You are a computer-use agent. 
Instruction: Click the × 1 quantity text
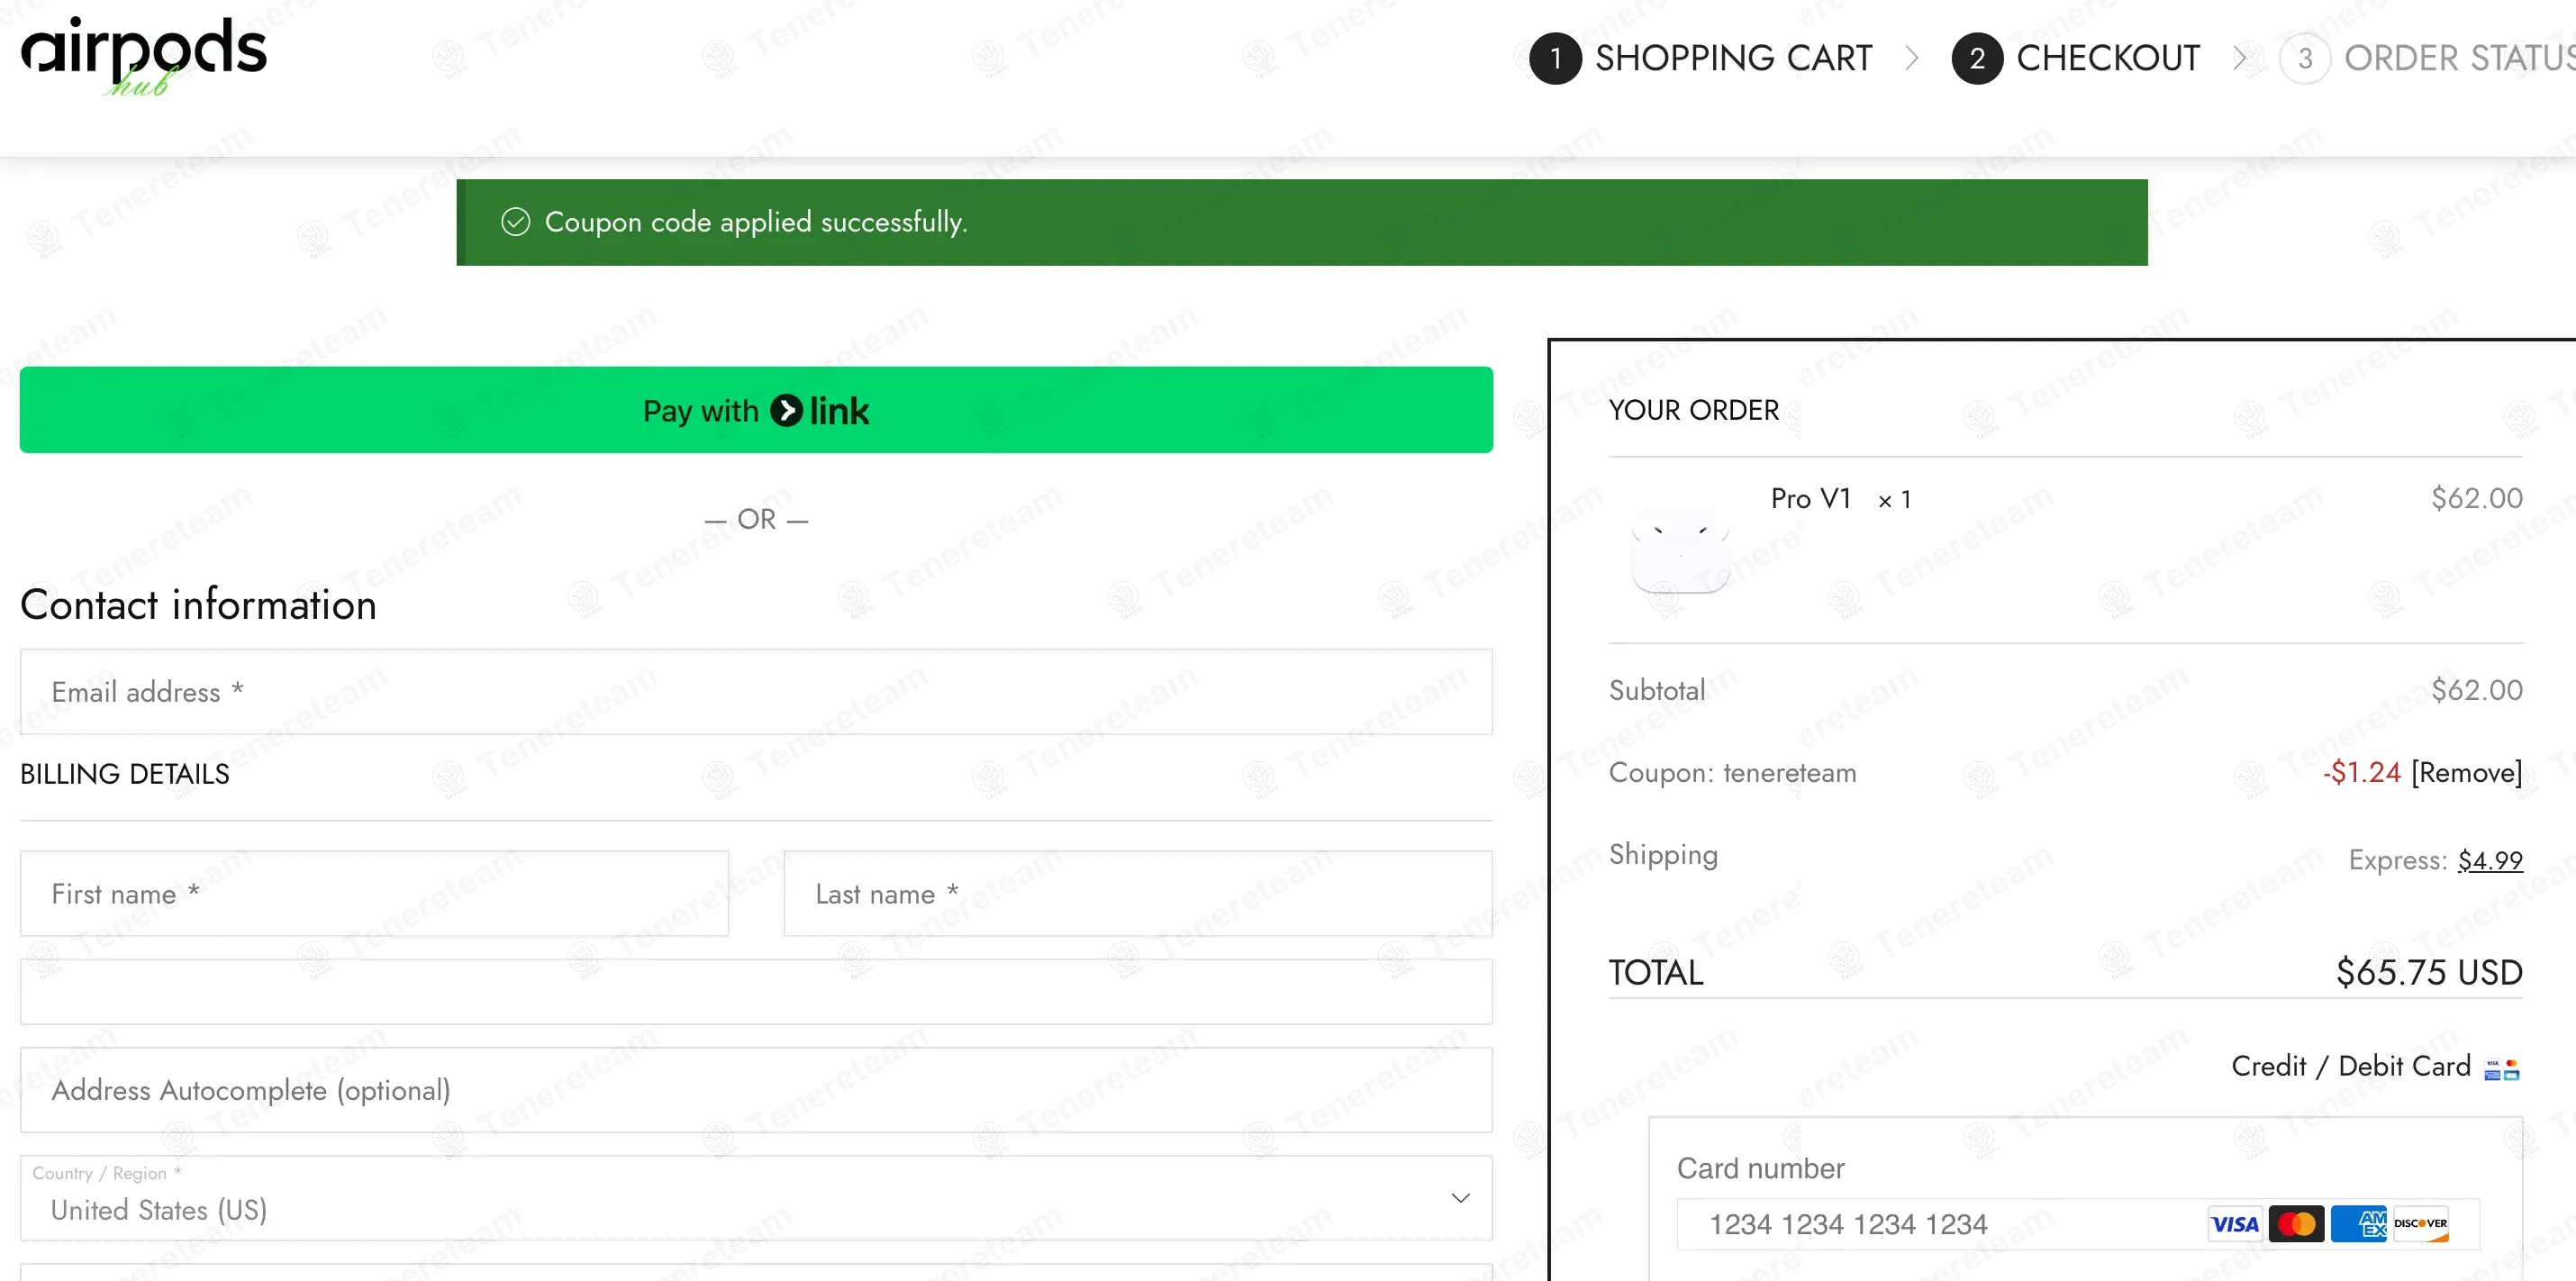[1895, 500]
